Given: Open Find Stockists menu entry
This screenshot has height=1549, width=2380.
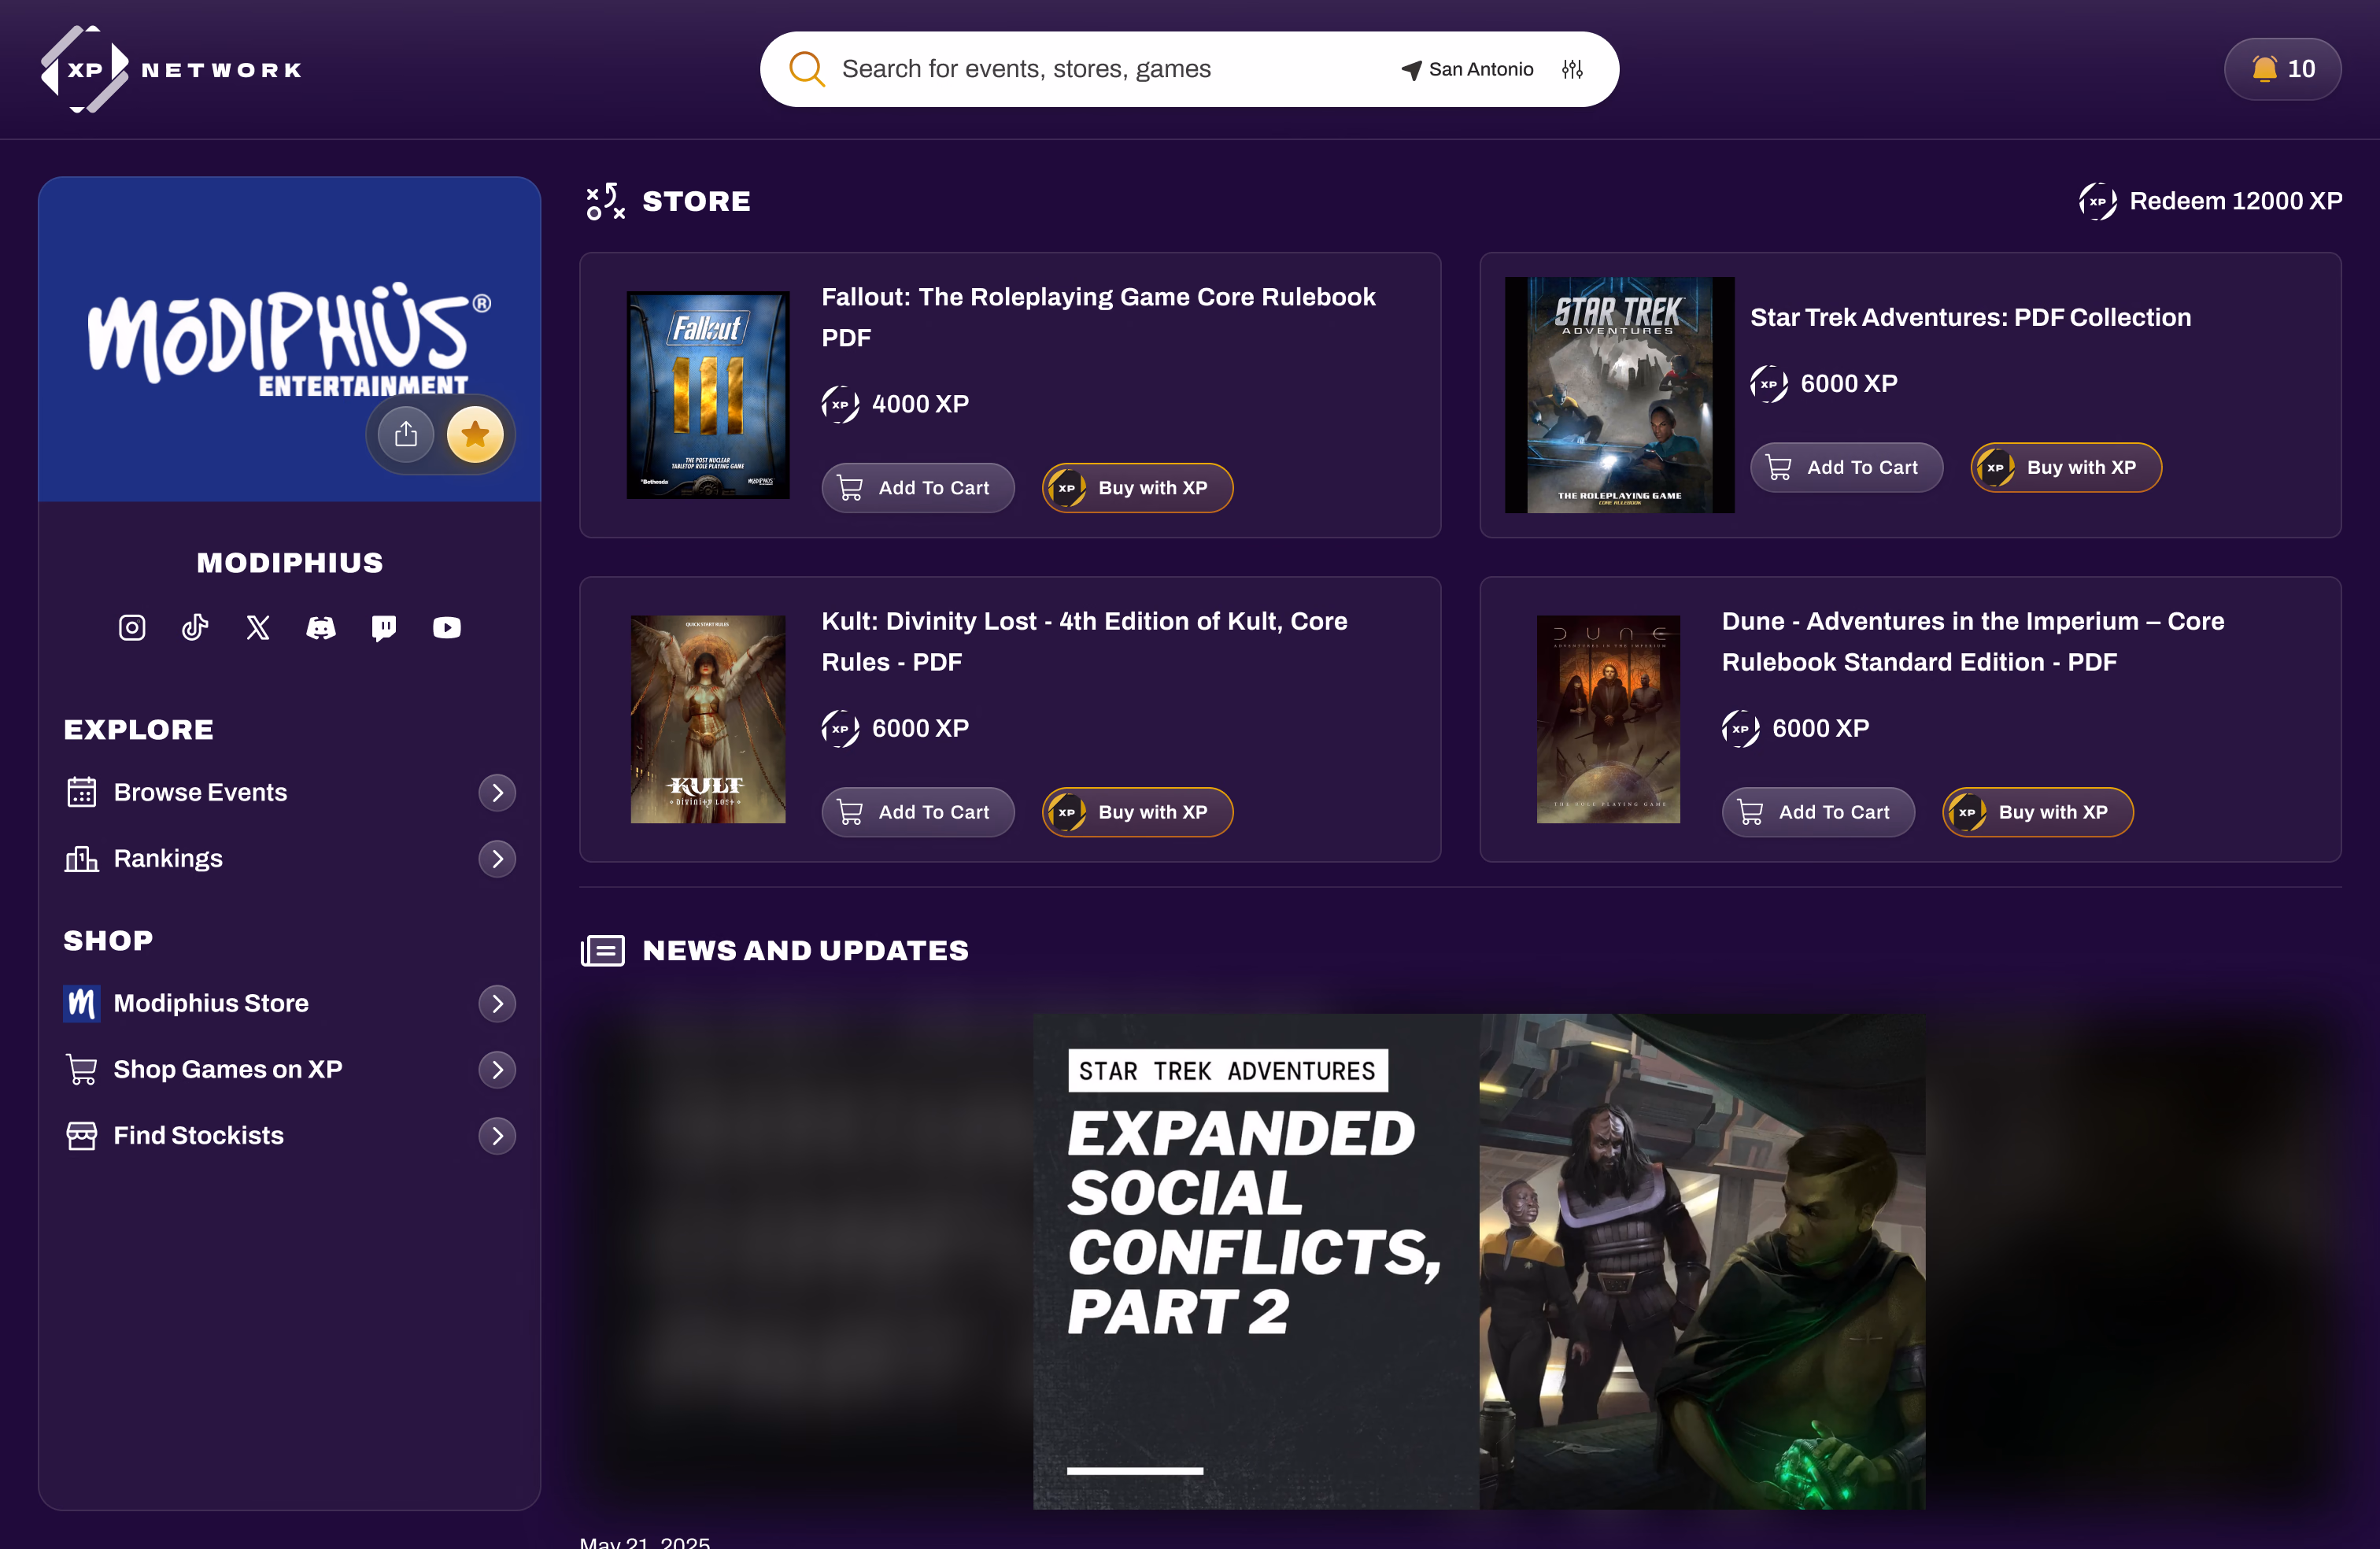Looking at the screenshot, I should [x=290, y=1135].
